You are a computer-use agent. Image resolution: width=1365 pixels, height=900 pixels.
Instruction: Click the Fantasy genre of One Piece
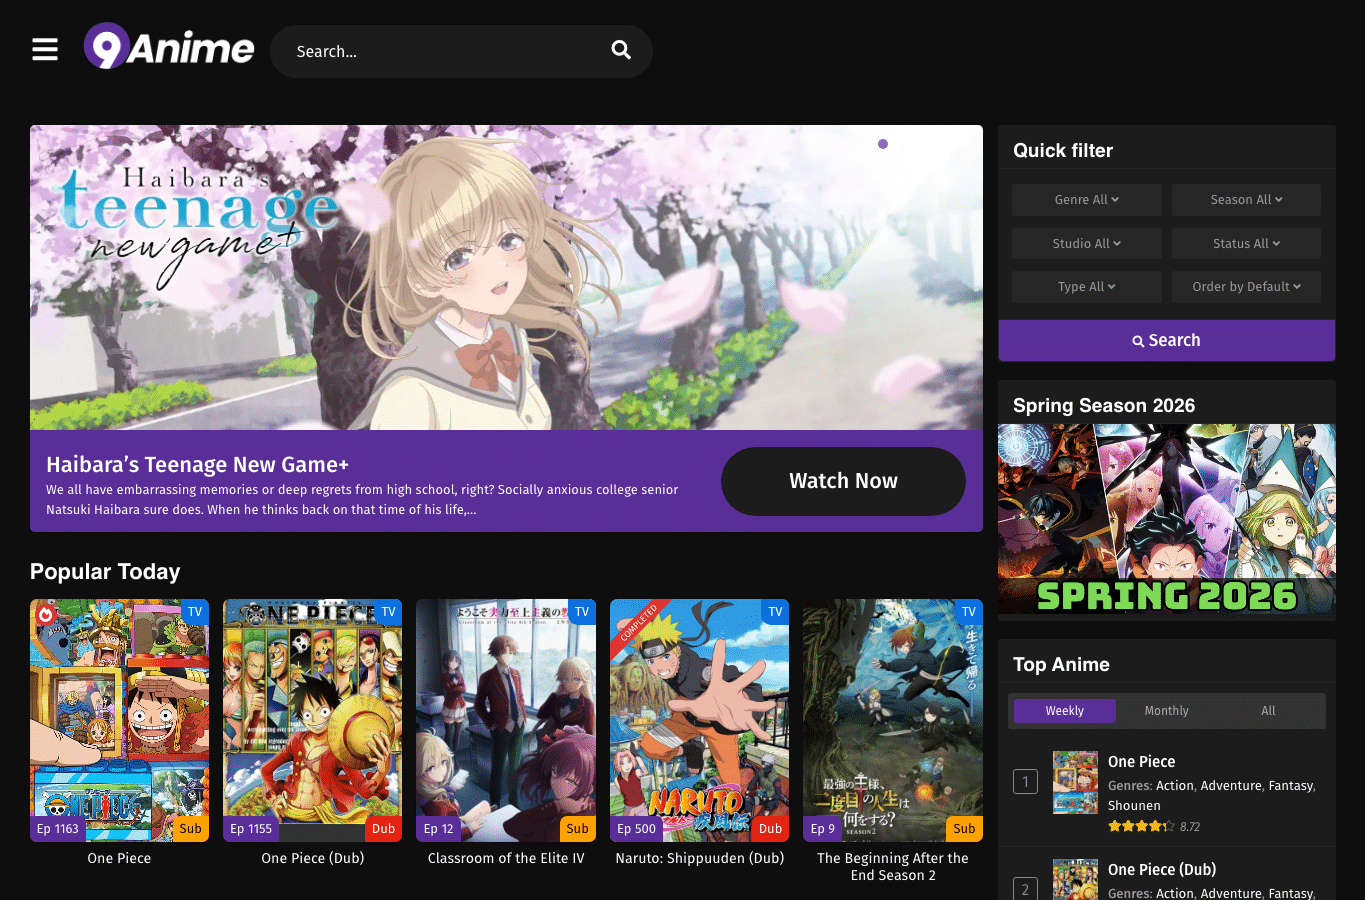[x=1290, y=786]
